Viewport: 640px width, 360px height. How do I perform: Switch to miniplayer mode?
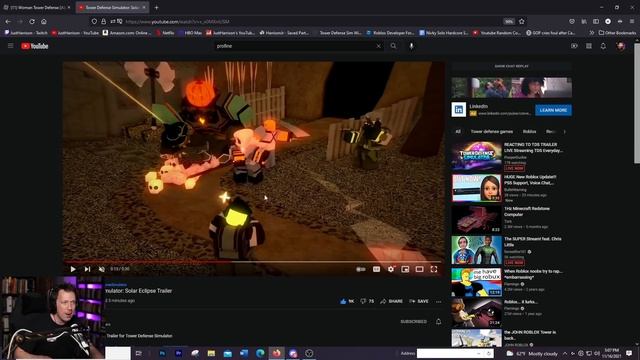405,269
